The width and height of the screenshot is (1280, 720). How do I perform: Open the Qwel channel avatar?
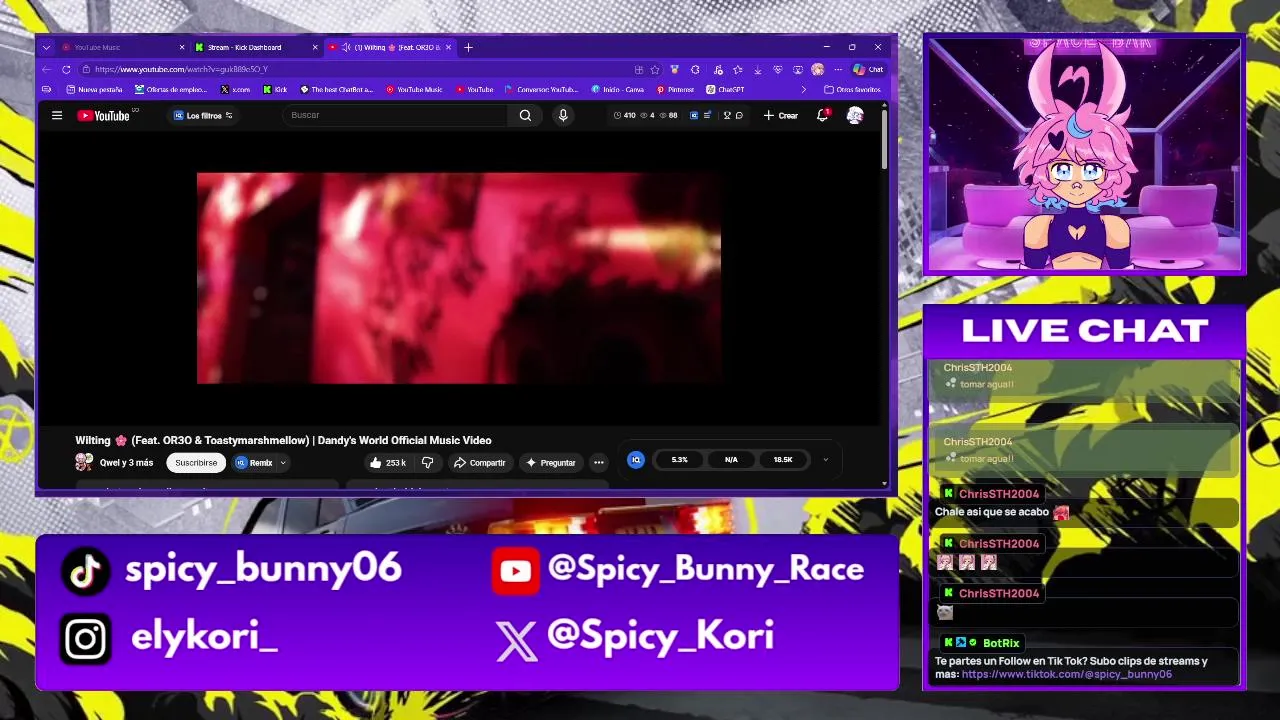pyautogui.click(x=84, y=463)
